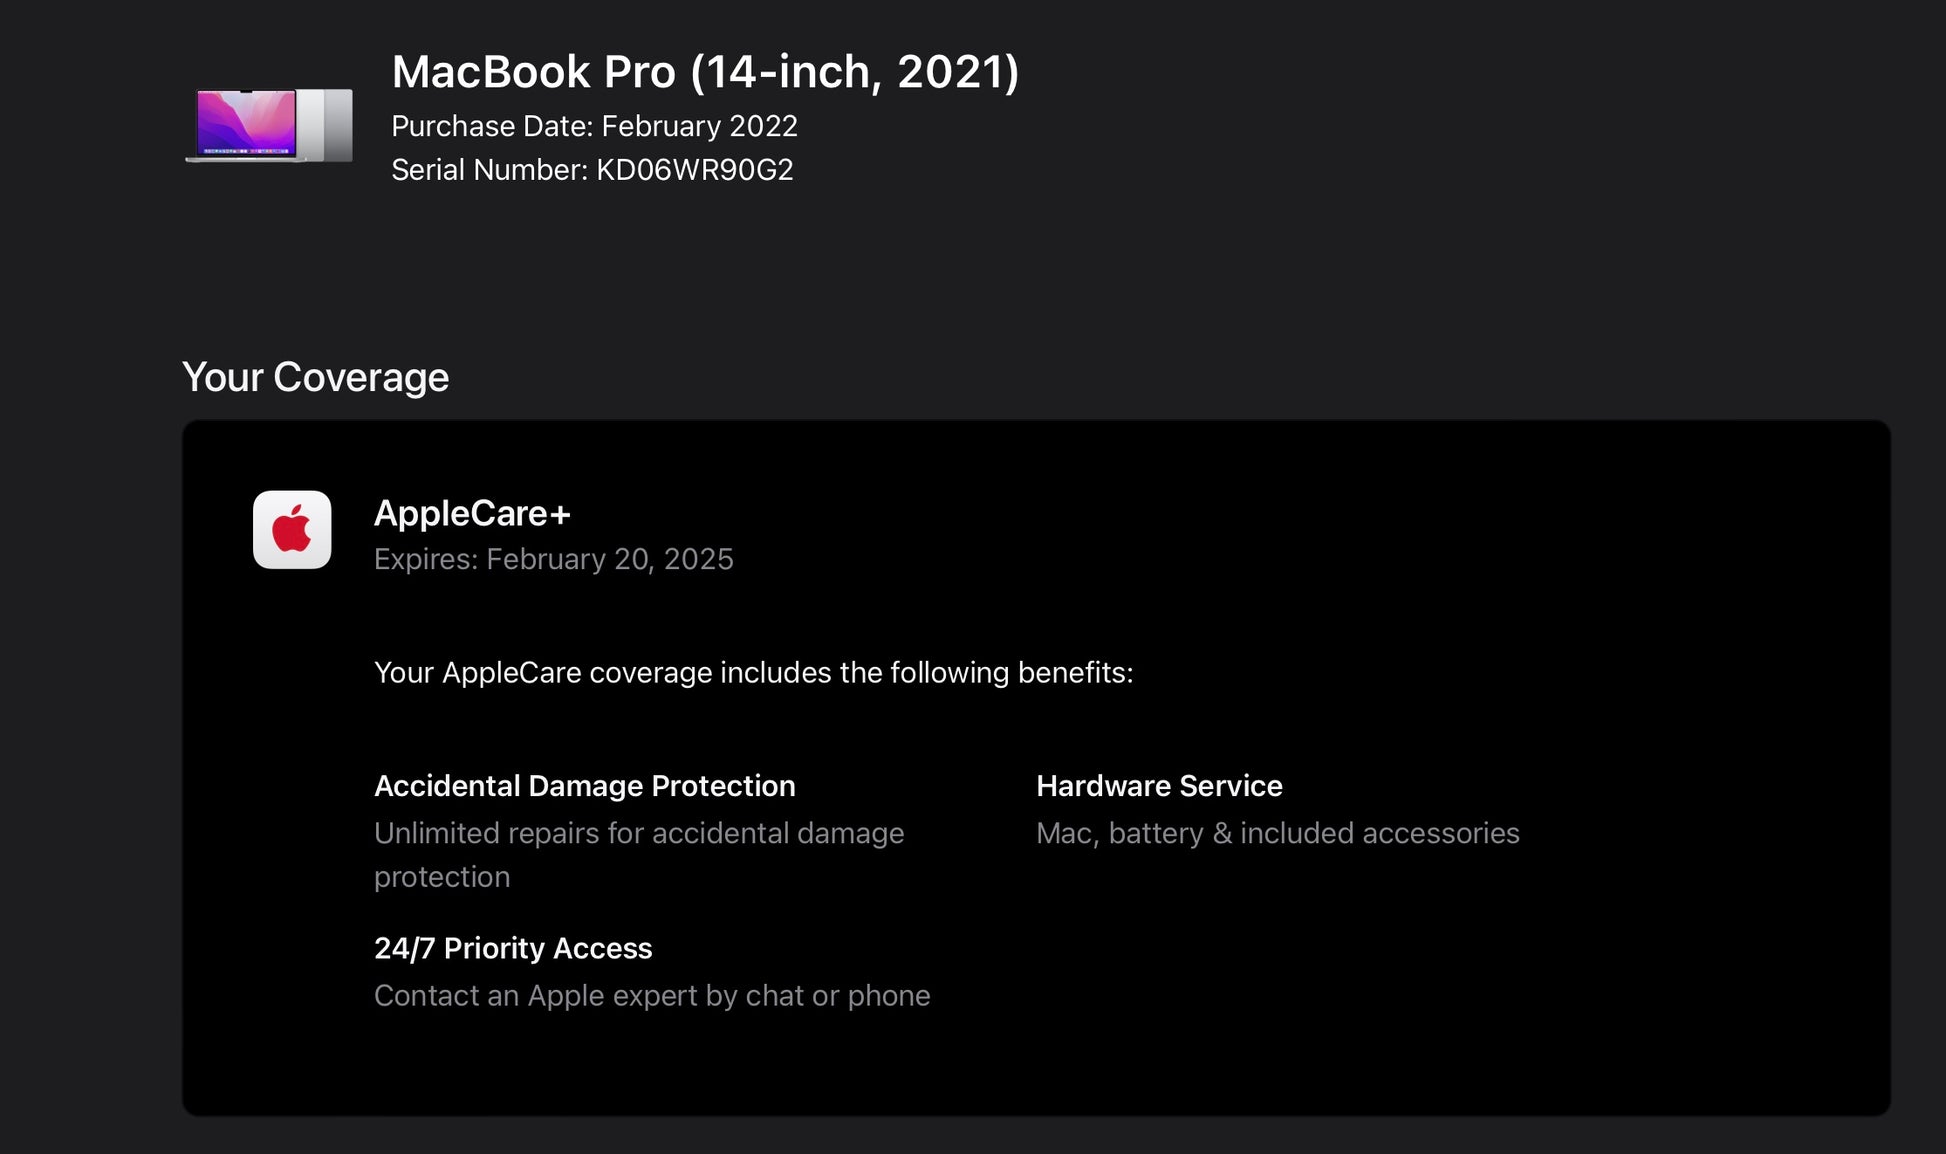Select the 24/7 Priority Access heading
Screen dimensions: 1946x1154
coord(512,948)
